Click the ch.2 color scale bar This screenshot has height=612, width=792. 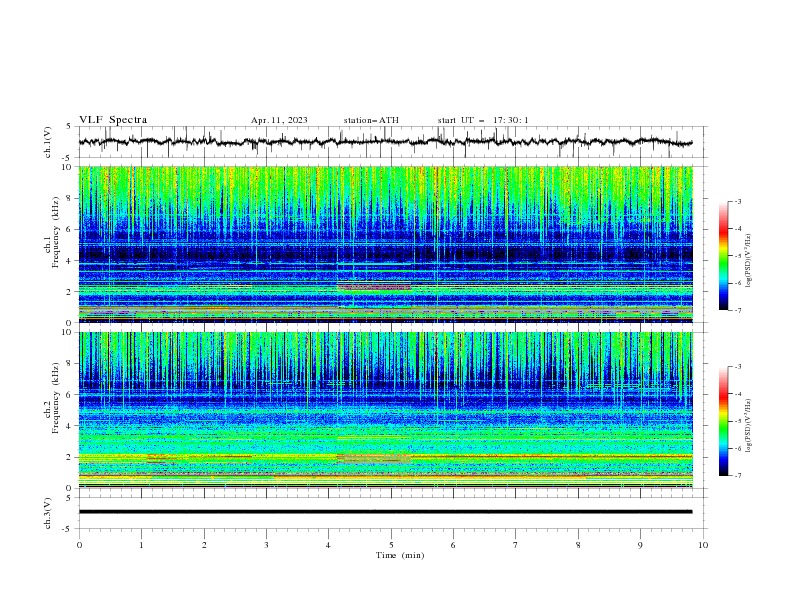pos(723,421)
